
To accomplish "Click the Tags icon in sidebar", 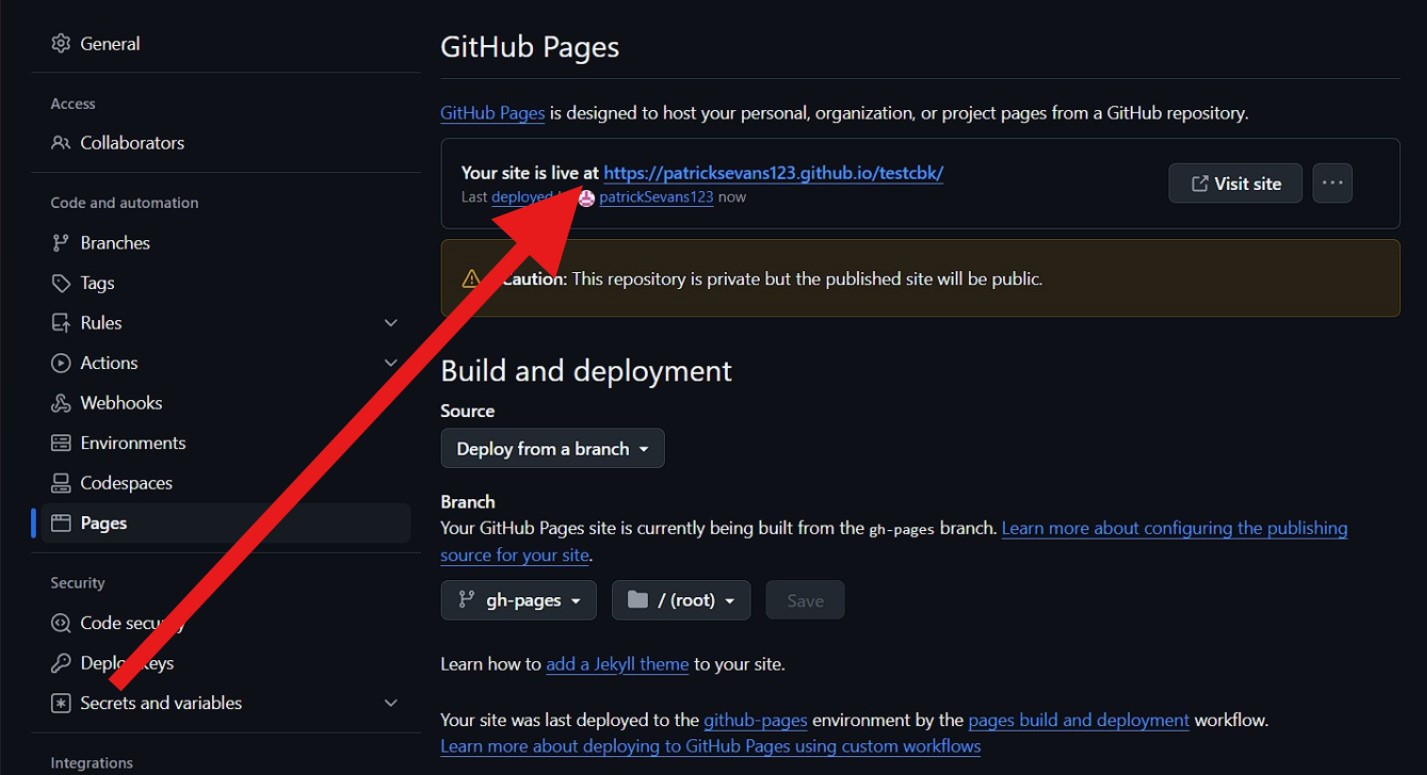I will point(61,283).
